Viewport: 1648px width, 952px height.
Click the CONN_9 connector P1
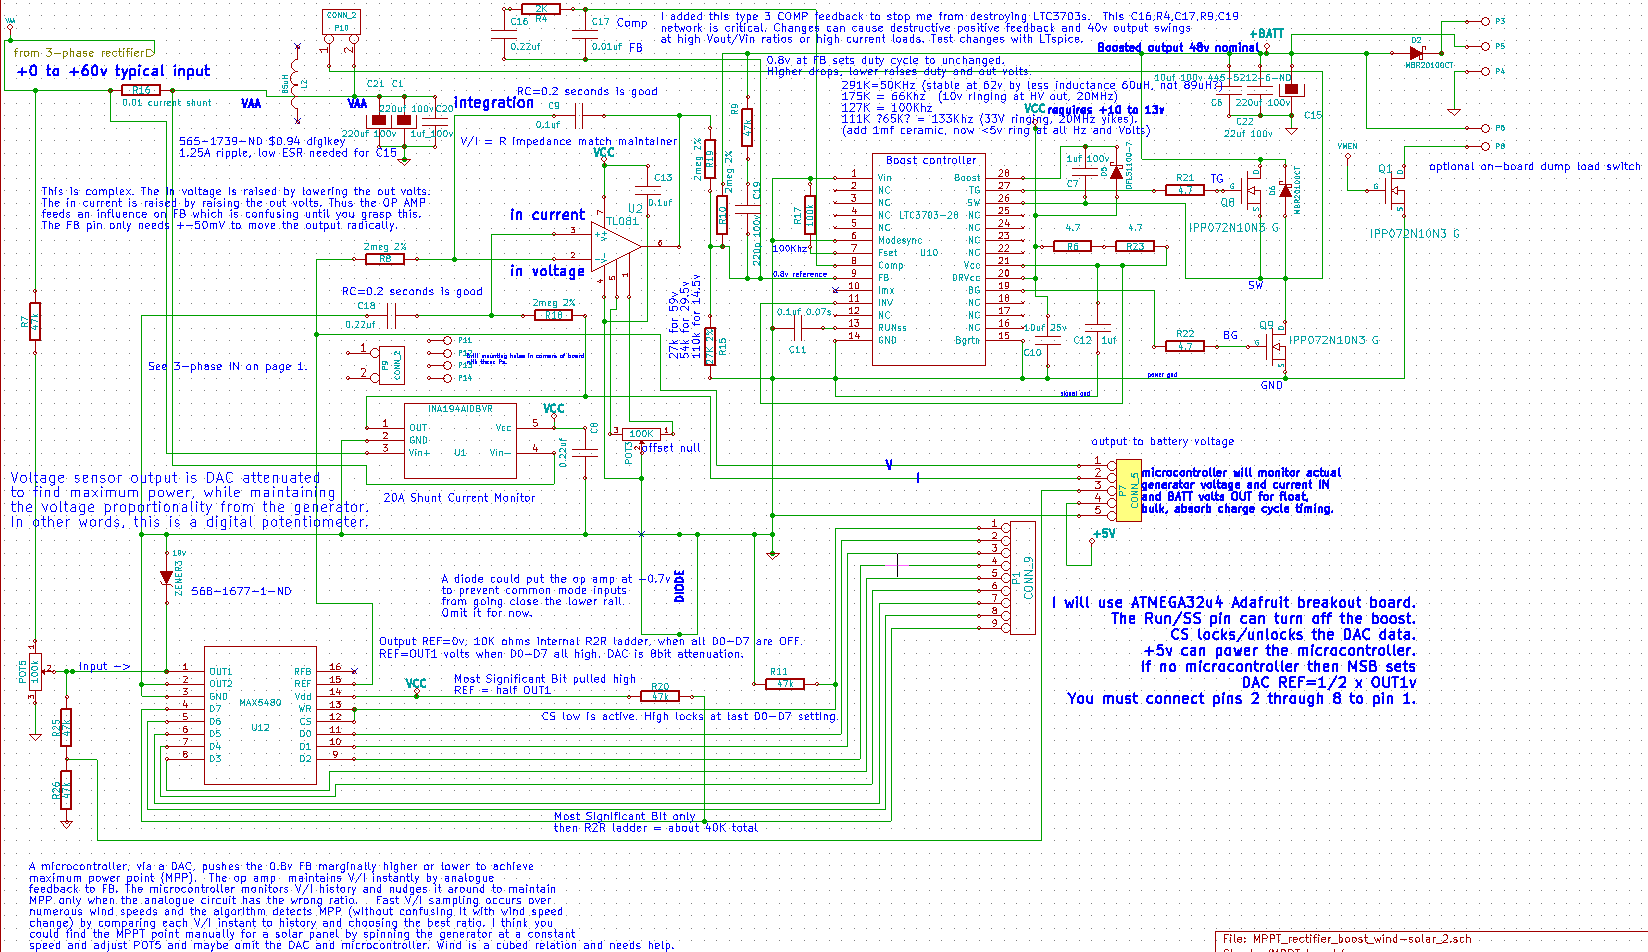pyautogui.click(x=1022, y=578)
